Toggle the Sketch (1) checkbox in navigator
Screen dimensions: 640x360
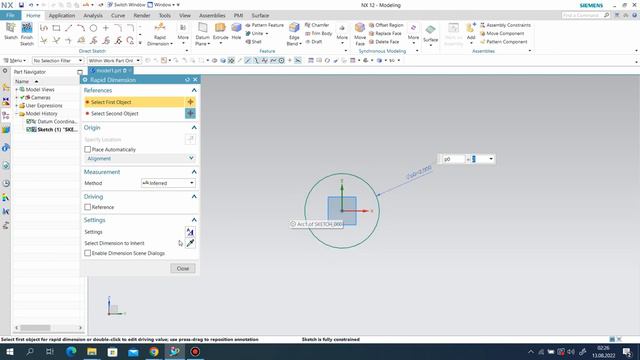click(29, 129)
